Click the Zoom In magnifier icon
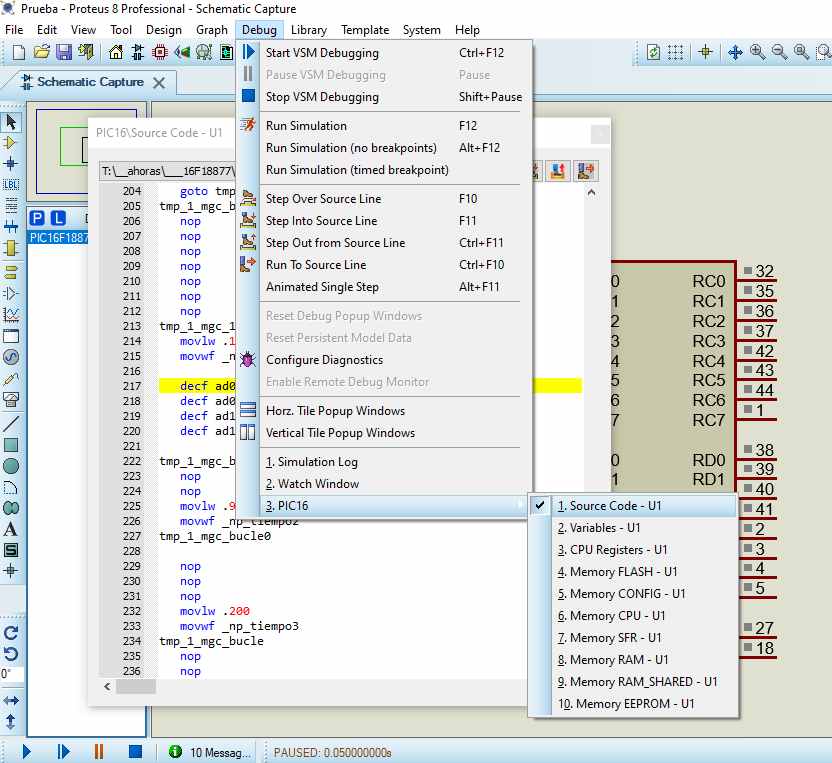The height and width of the screenshot is (763, 832). point(757,52)
